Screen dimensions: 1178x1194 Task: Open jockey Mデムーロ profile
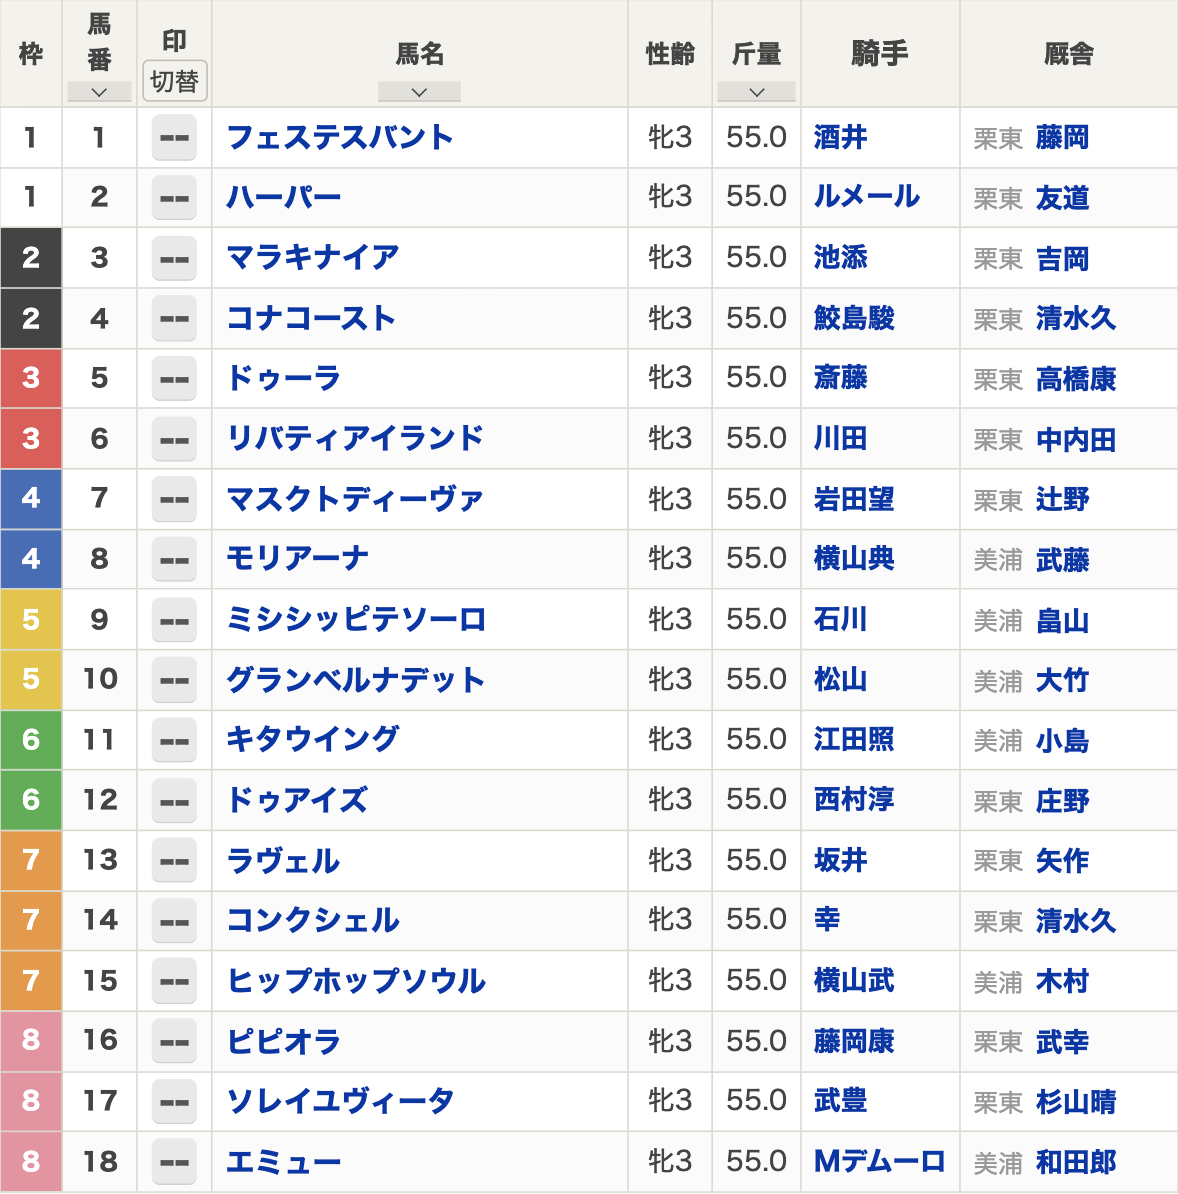[880, 1162]
